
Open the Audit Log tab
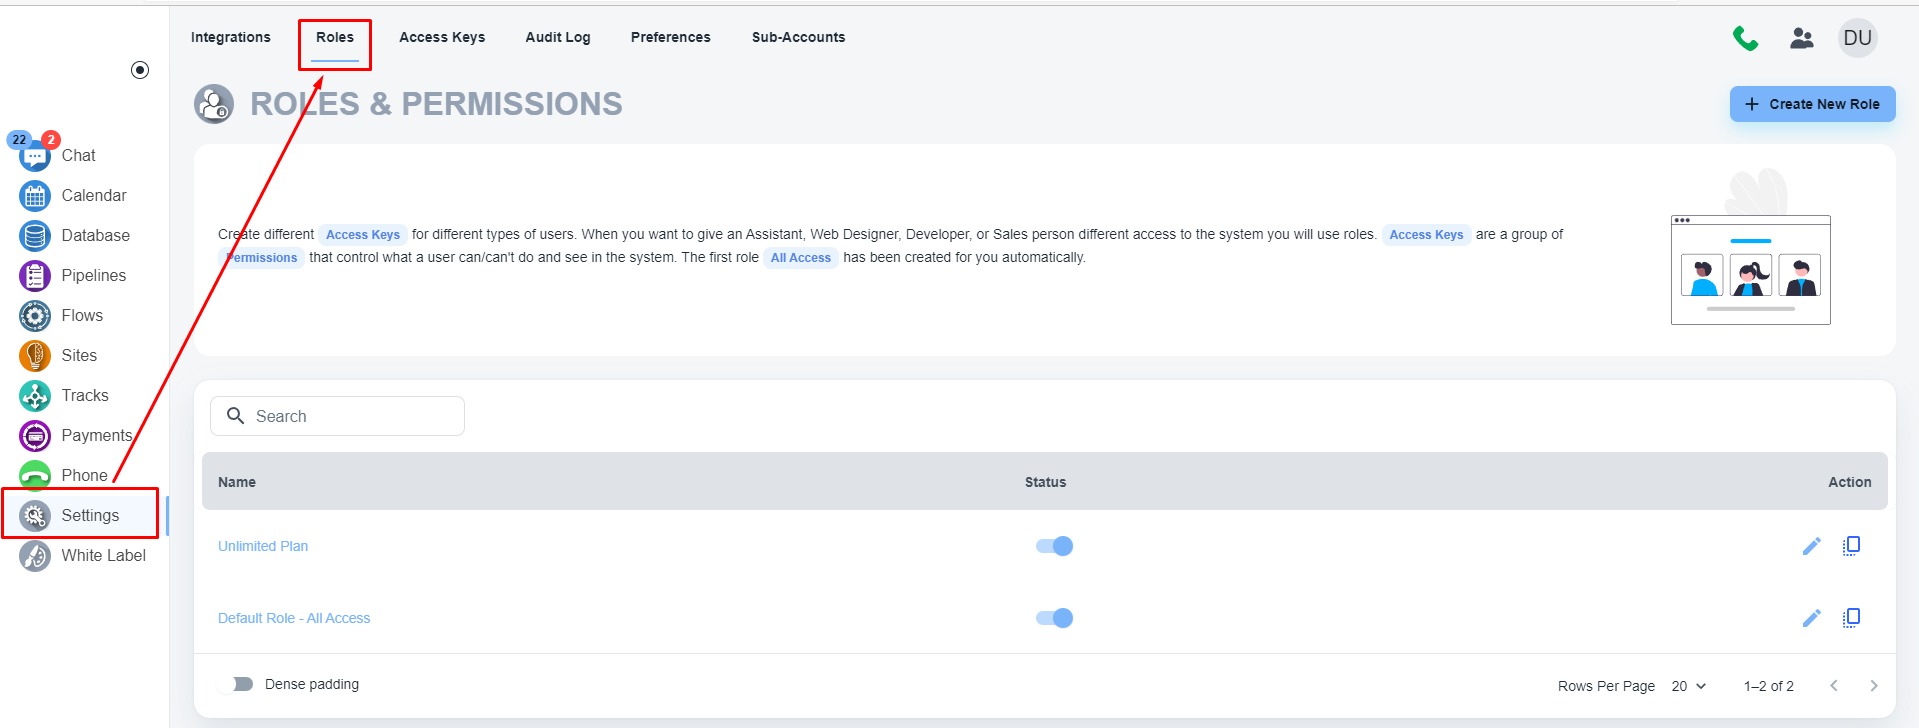pos(558,37)
